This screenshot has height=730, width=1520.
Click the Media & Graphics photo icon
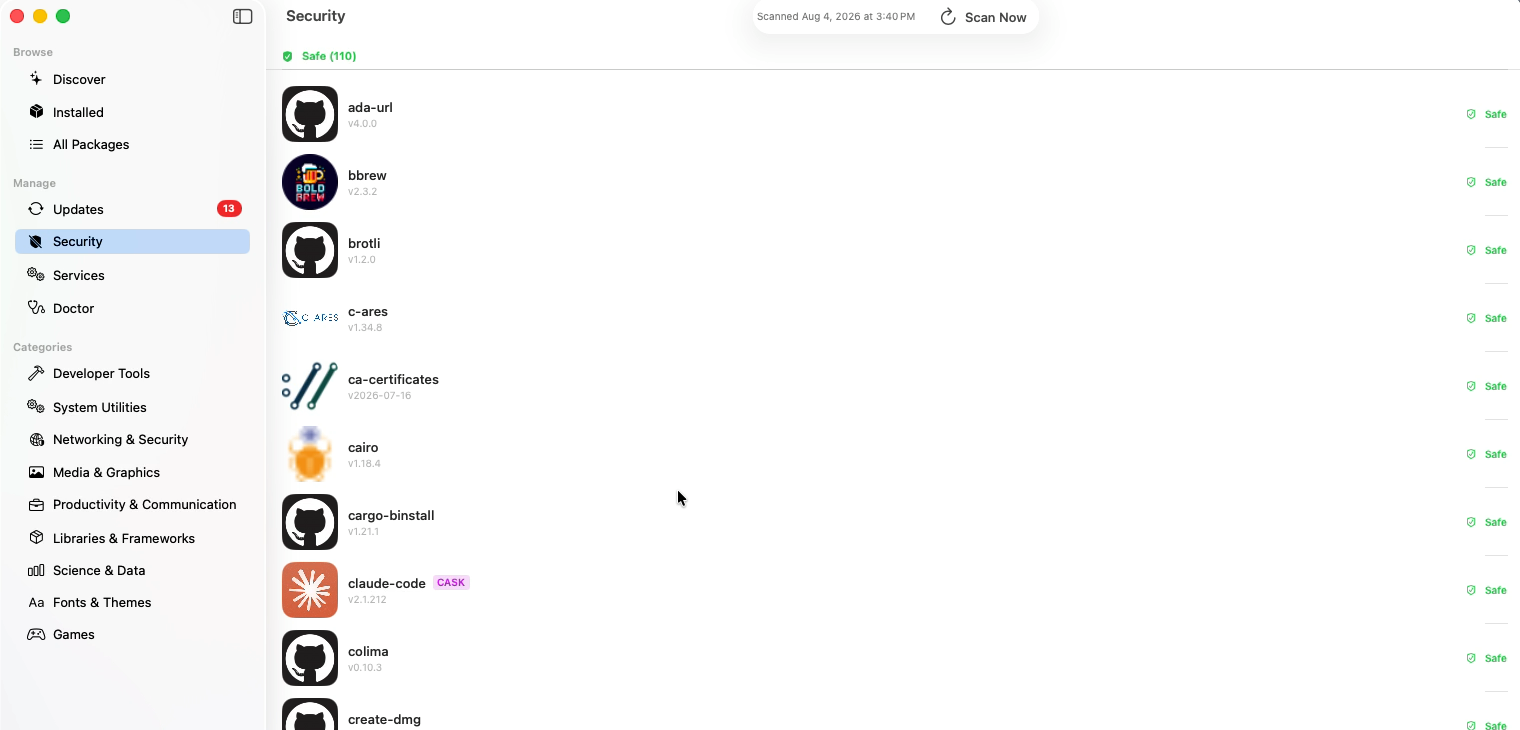pyautogui.click(x=36, y=472)
